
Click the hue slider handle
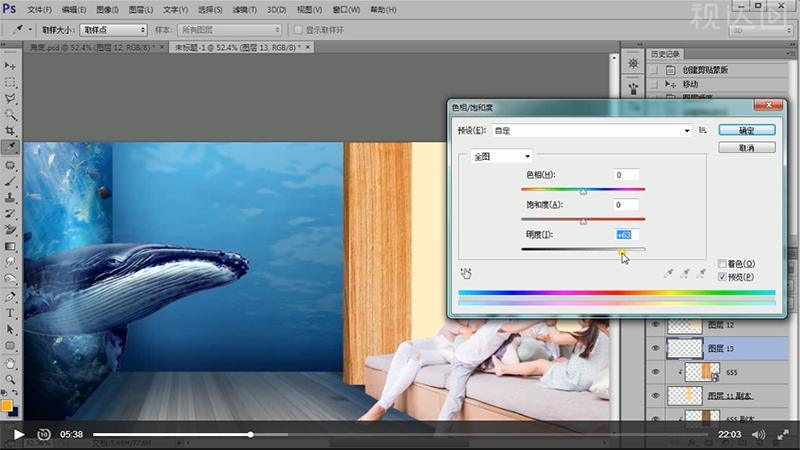(x=583, y=192)
